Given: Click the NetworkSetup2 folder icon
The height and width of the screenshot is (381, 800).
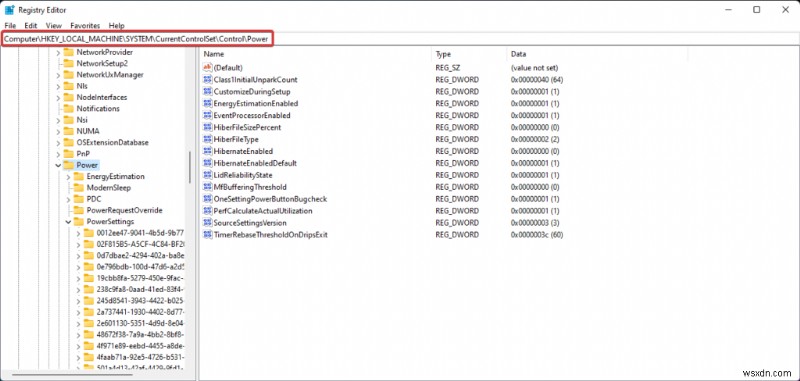Looking at the screenshot, I should (x=68, y=63).
